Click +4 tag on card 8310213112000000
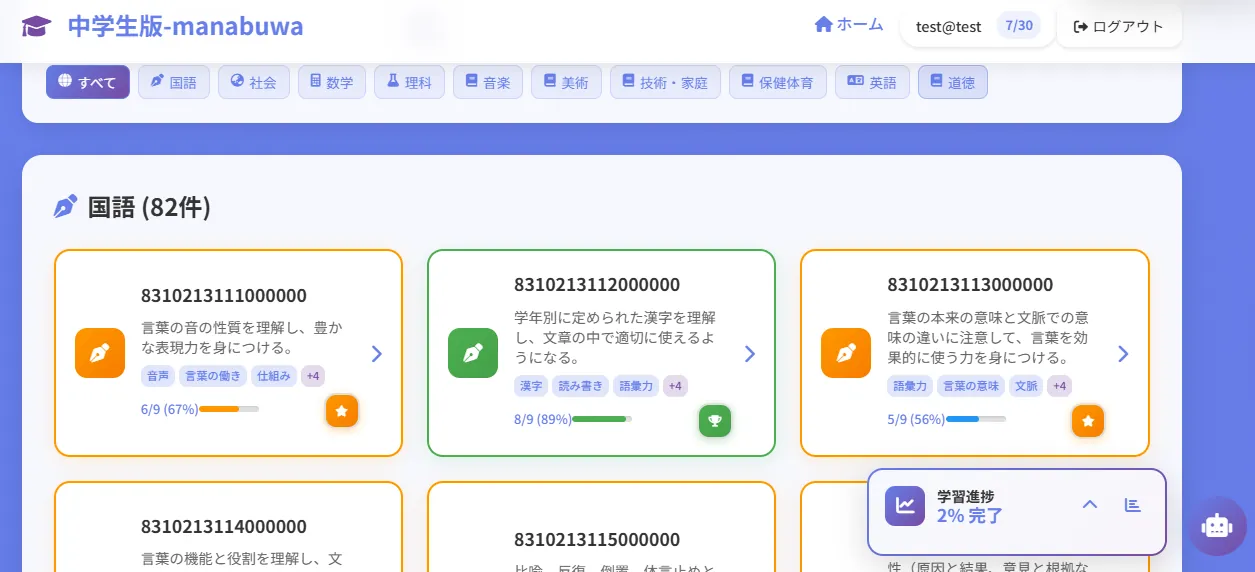Viewport: 1255px width, 572px height. coord(676,386)
